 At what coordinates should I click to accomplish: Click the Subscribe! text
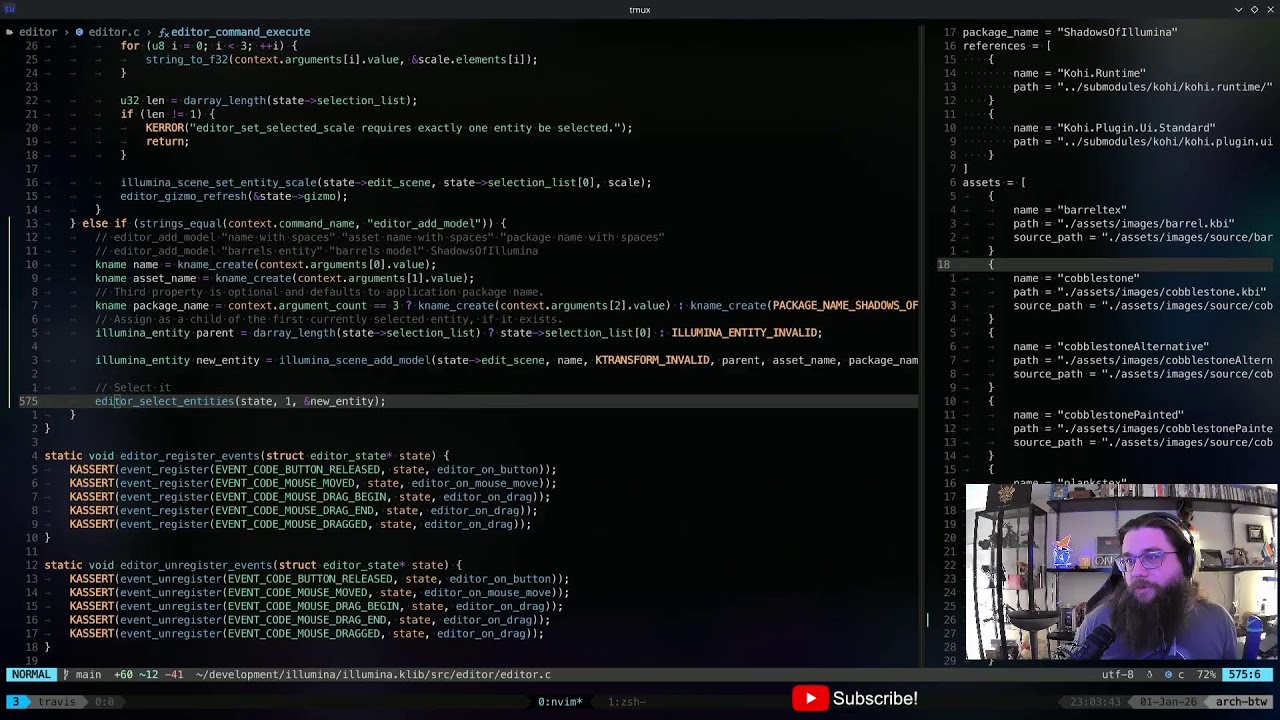click(x=875, y=698)
